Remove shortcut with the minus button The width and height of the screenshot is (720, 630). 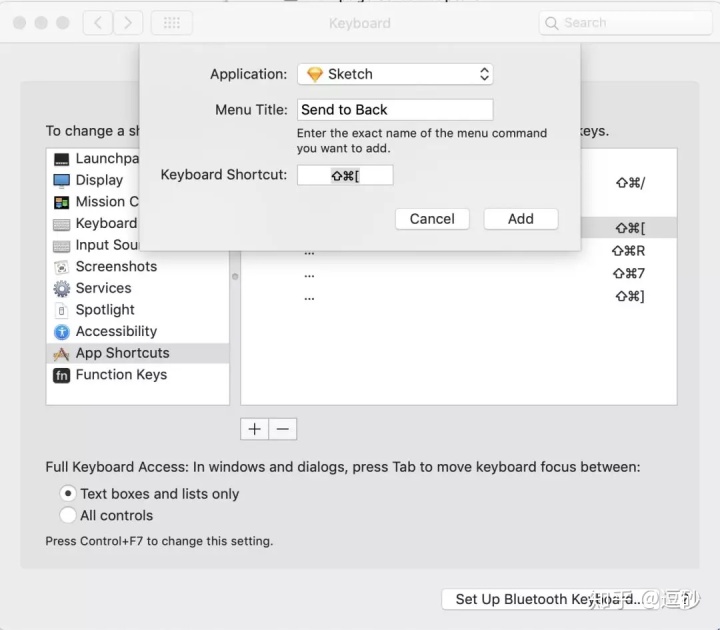click(283, 429)
